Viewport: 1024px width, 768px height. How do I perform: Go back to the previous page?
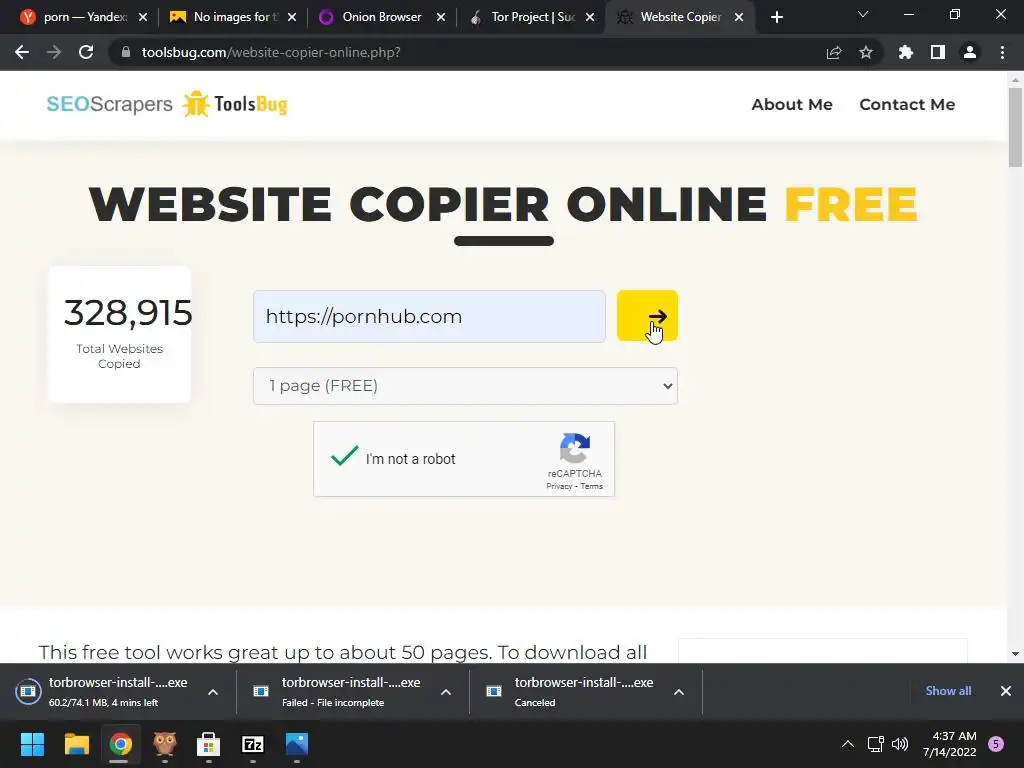(x=22, y=52)
